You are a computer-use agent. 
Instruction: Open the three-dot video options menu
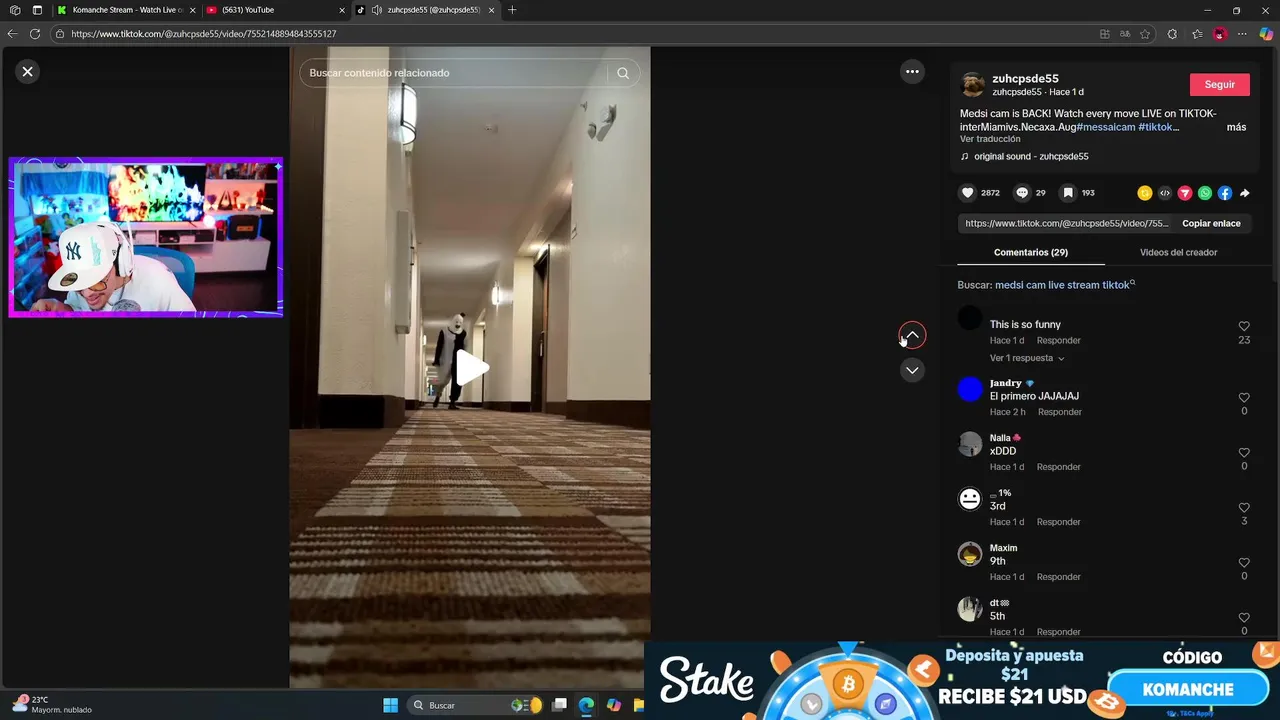click(x=912, y=71)
